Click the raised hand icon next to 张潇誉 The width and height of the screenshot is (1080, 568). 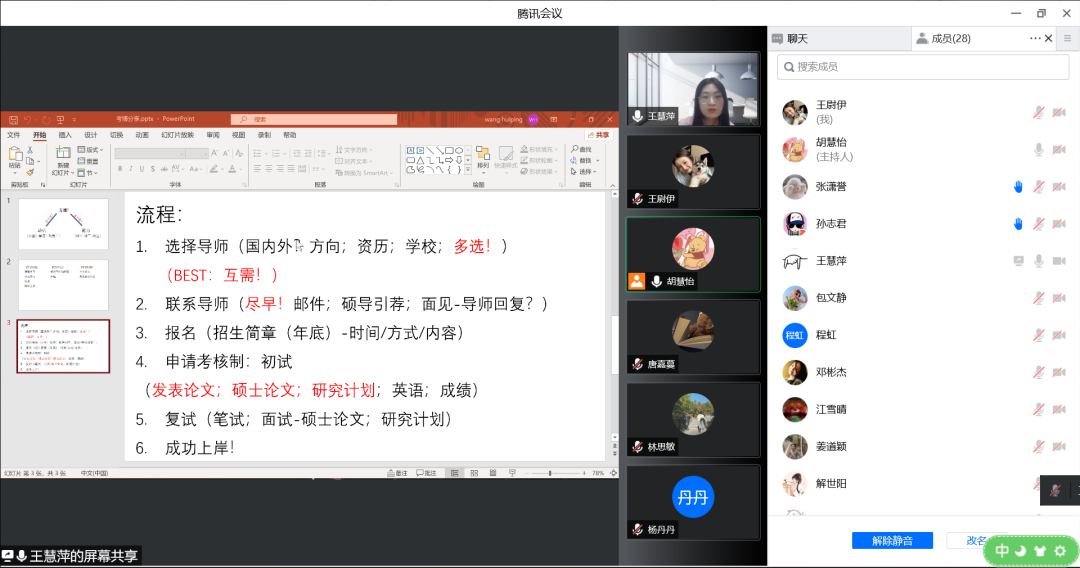[1018, 187]
